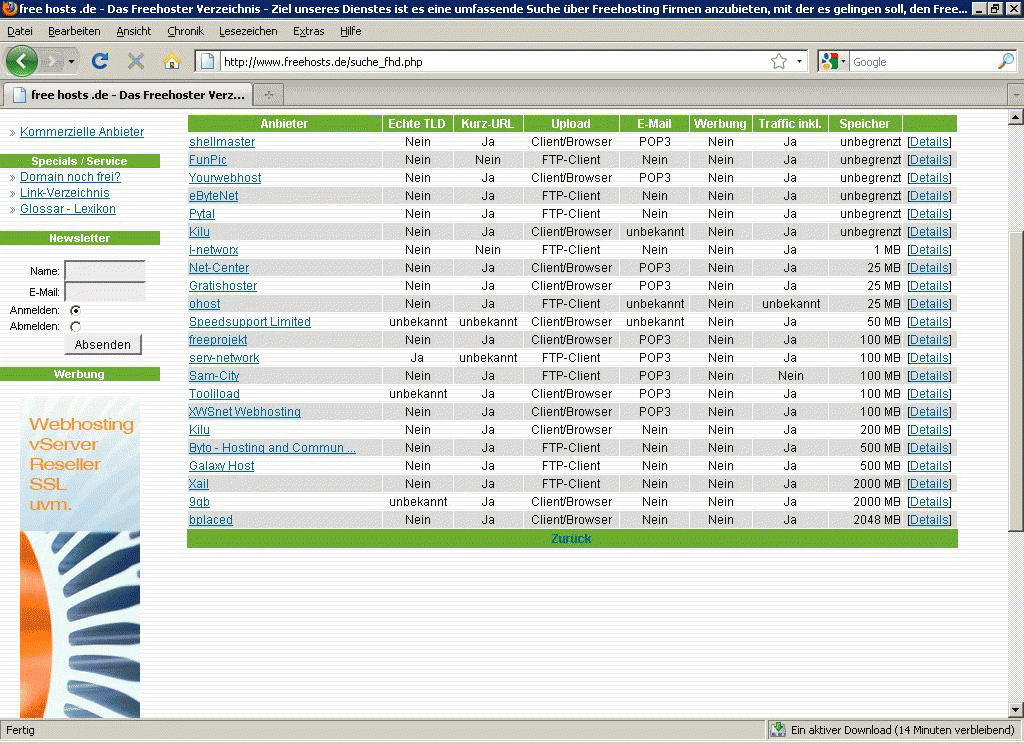This screenshot has height=744, width=1024.
Task: Open the Extras menu
Action: [308, 31]
